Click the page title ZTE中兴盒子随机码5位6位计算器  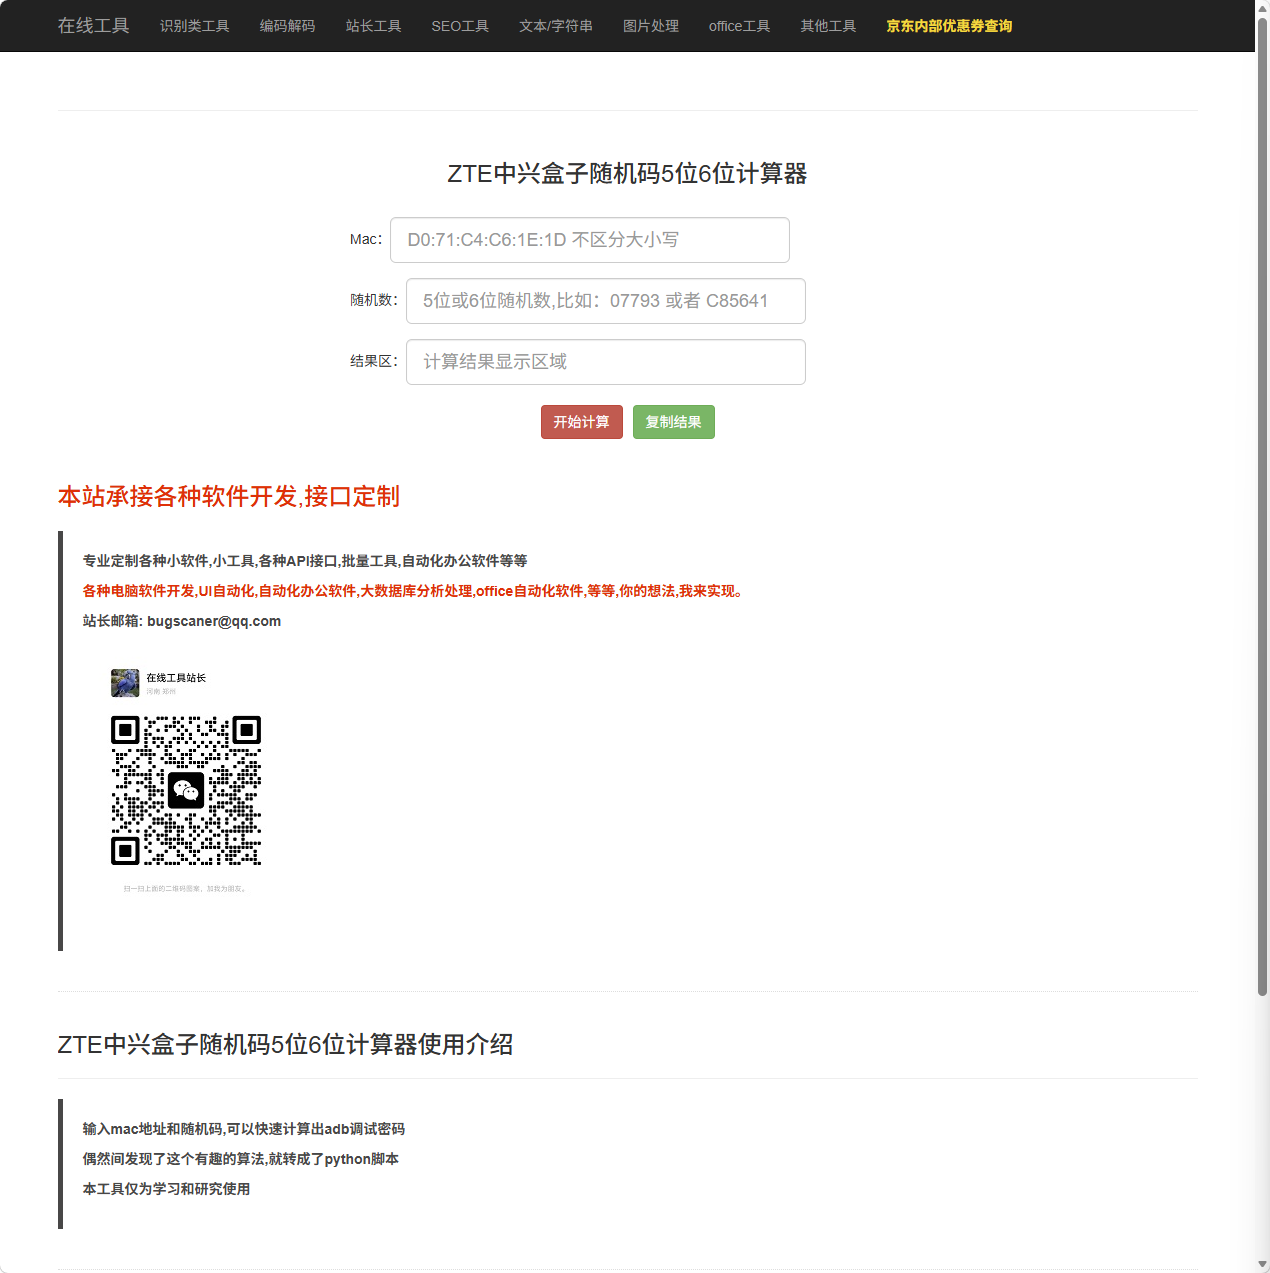[627, 174]
